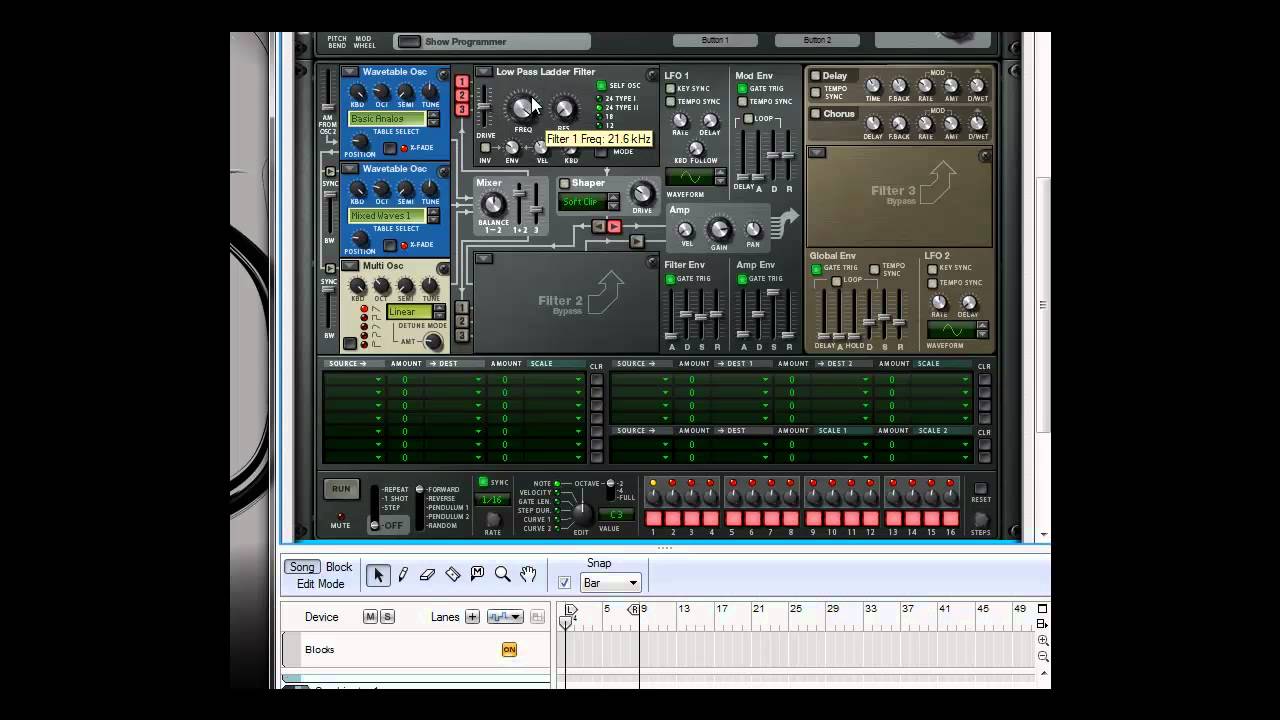The width and height of the screenshot is (1280, 720).
Task: Enable the Chorus effect
Action: [816, 114]
